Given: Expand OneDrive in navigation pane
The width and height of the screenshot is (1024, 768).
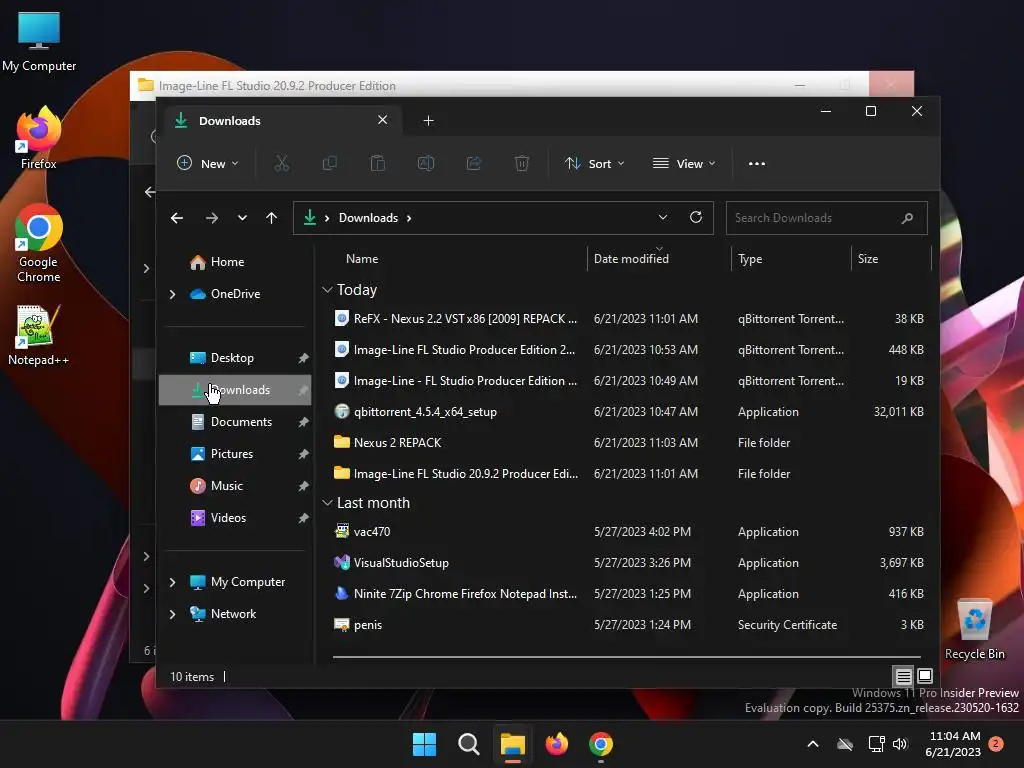Looking at the screenshot, I should point(172,295).
